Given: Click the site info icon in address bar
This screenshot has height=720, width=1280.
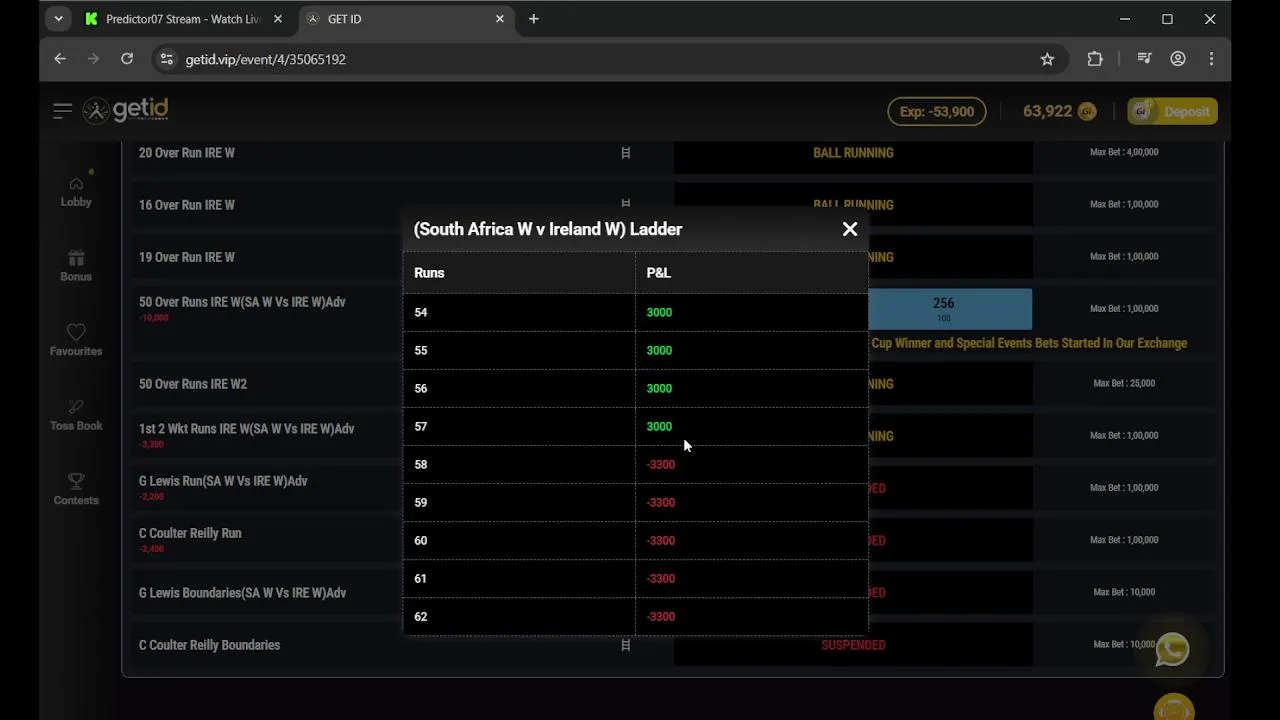Looking at the screenshot, I should coord(167,59).
